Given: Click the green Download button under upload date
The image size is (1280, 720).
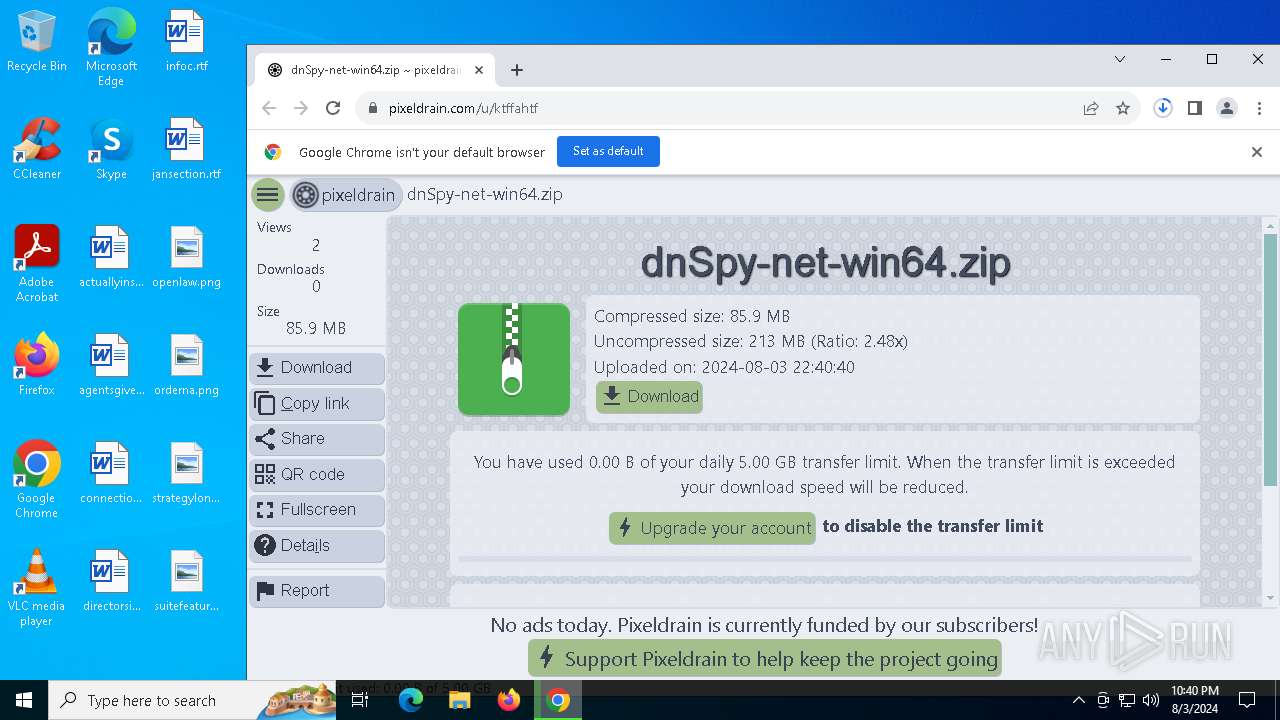Looking at the screenshot, I should [x=650, y=397].
